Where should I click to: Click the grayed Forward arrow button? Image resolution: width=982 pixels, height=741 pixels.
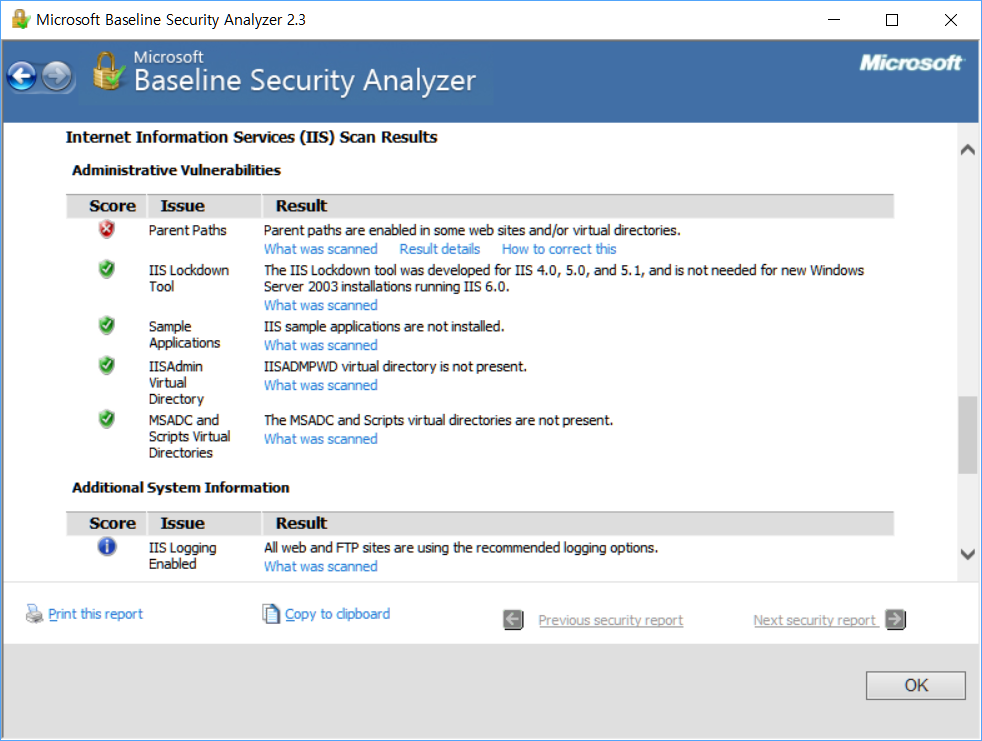[57, 77]
